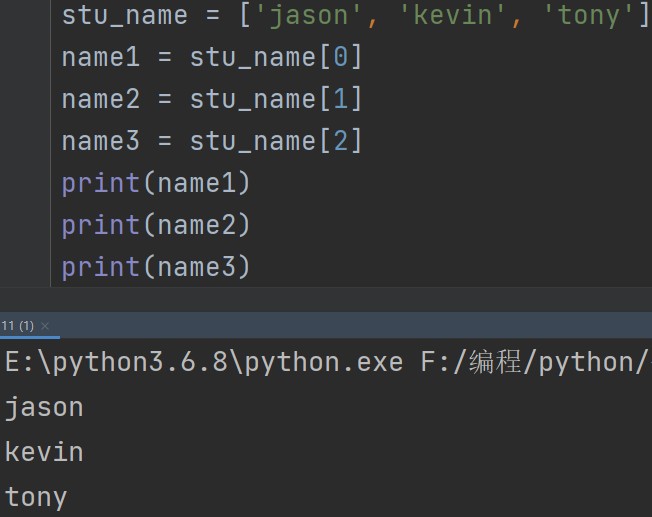Click the print(name1) statement
Viewport: 652px width, 517px height.
[156, 184]
